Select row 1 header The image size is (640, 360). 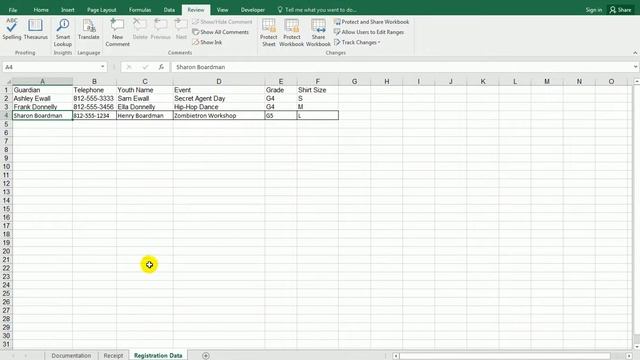tap(6, 90)
